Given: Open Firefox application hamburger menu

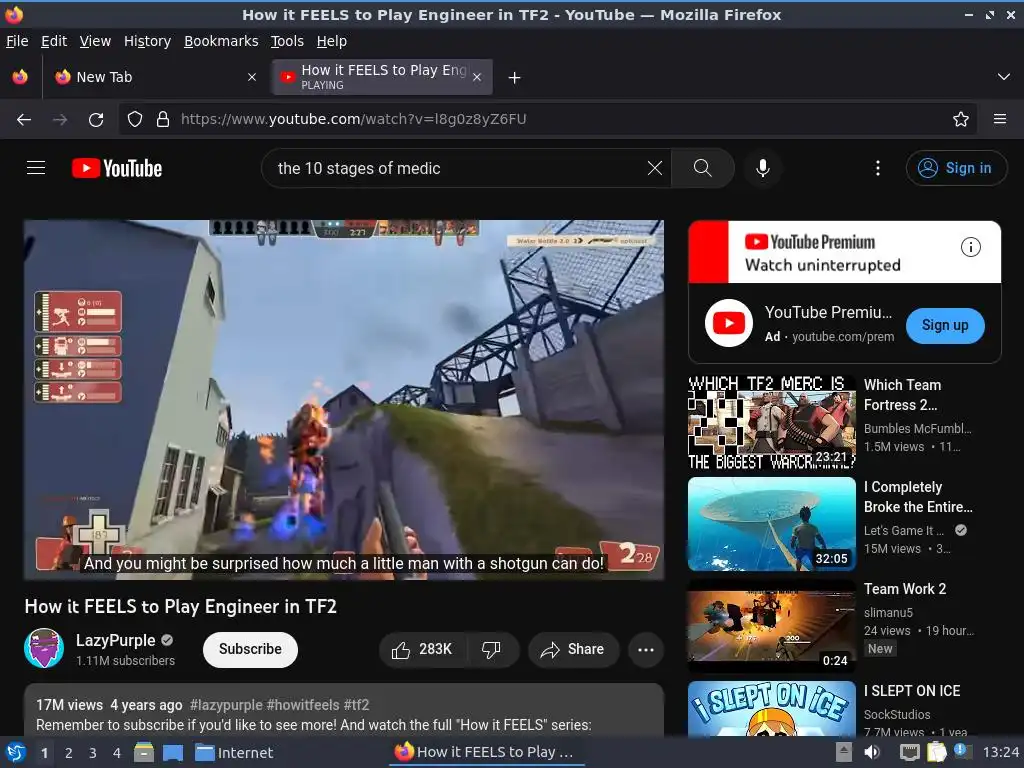Looking at the screenshot, I should (999, 119).
